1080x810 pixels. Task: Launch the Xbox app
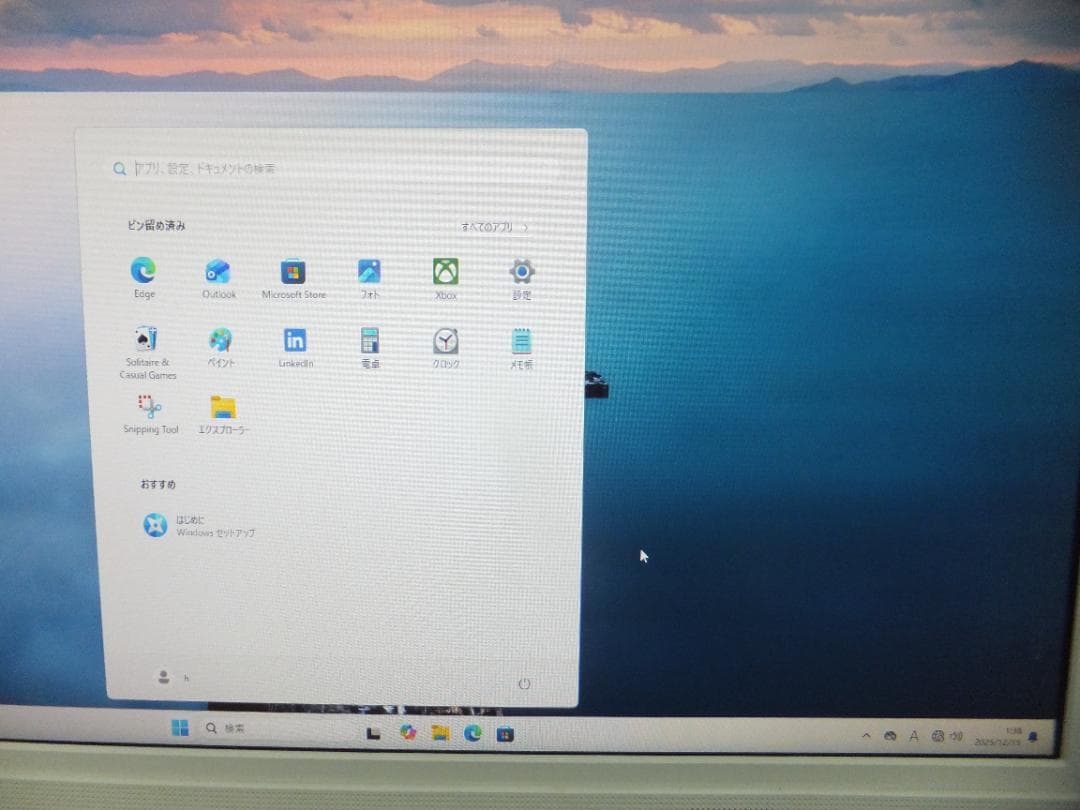444,270
